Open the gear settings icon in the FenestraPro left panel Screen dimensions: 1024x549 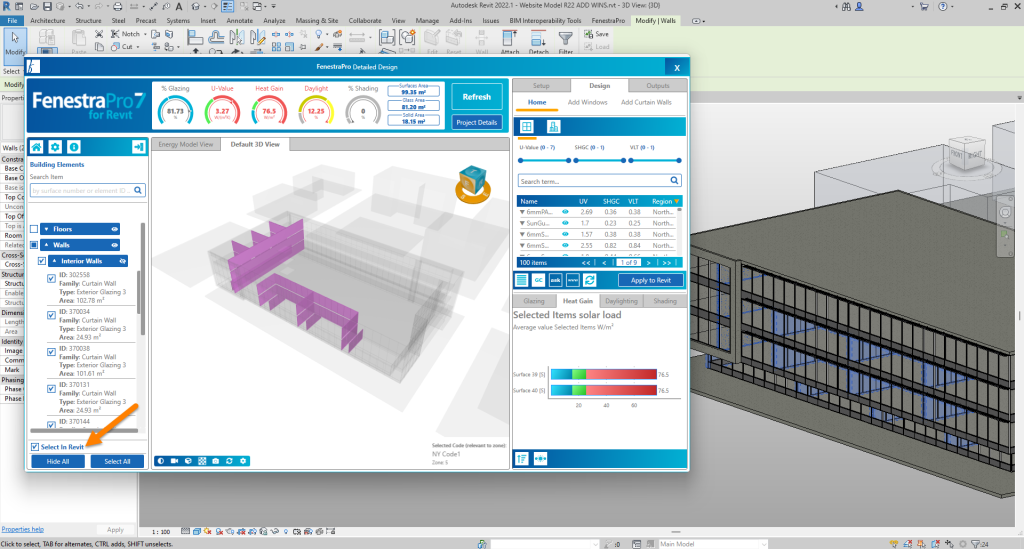coord(56,147)
